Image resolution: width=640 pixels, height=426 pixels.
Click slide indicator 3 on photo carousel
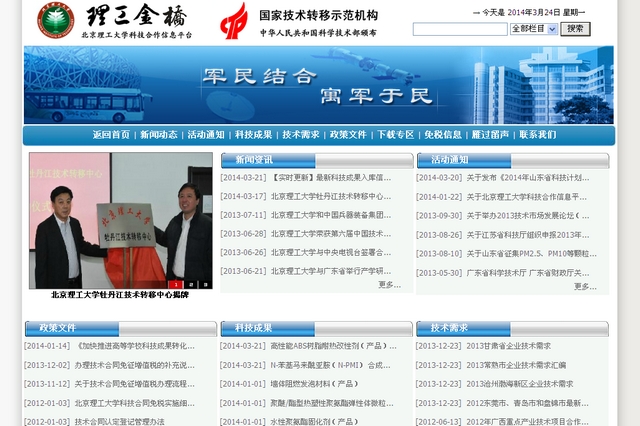[x=205, y=284]
